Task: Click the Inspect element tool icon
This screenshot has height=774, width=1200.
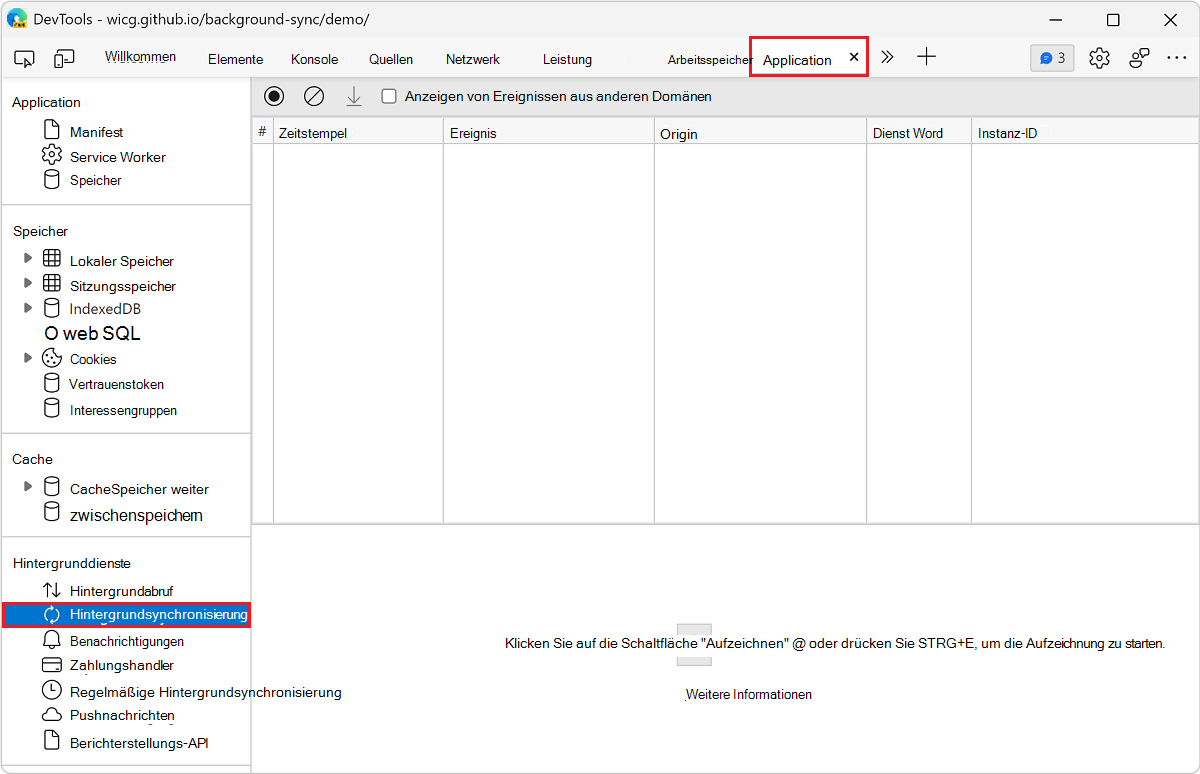Action: click(25, 59)
